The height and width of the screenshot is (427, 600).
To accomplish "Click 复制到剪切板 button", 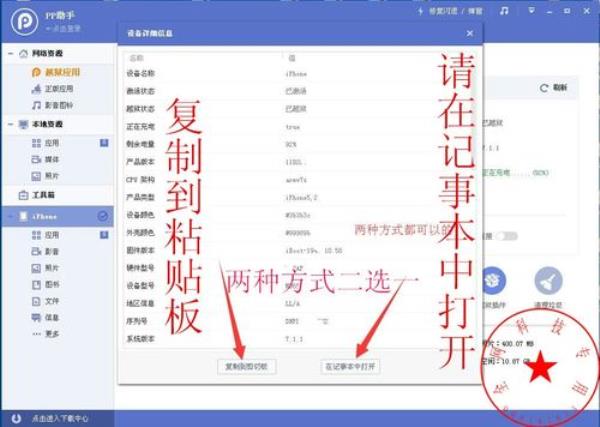I will 246,367.
